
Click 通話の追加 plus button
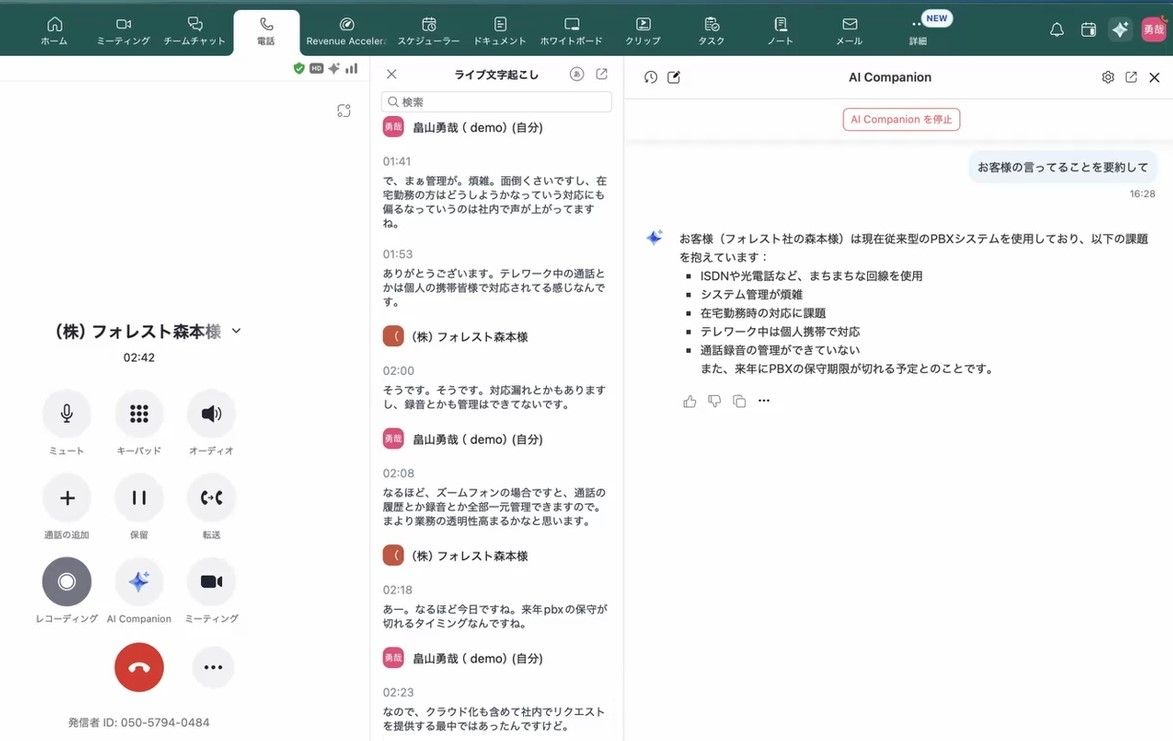67,498
